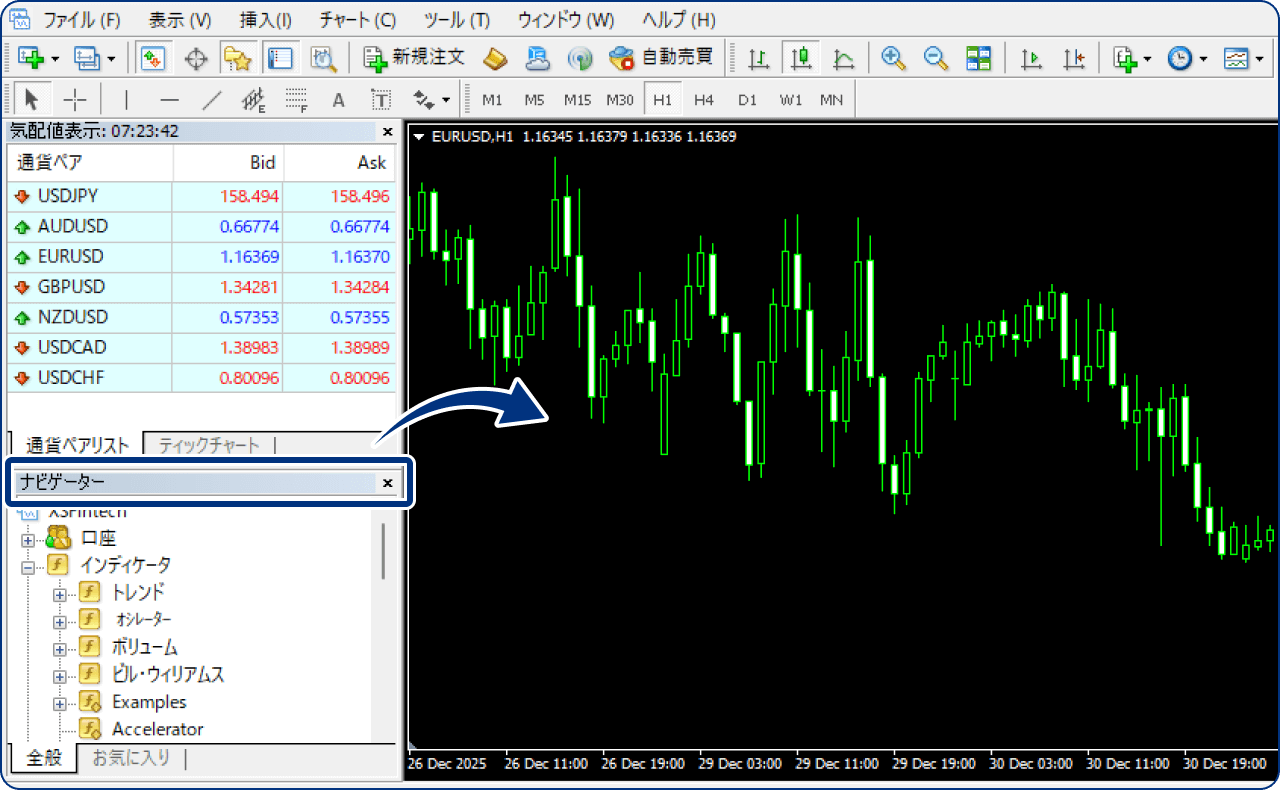Click the 自動売買 auto trading button

pyautogui.click(x=662, y=58)
